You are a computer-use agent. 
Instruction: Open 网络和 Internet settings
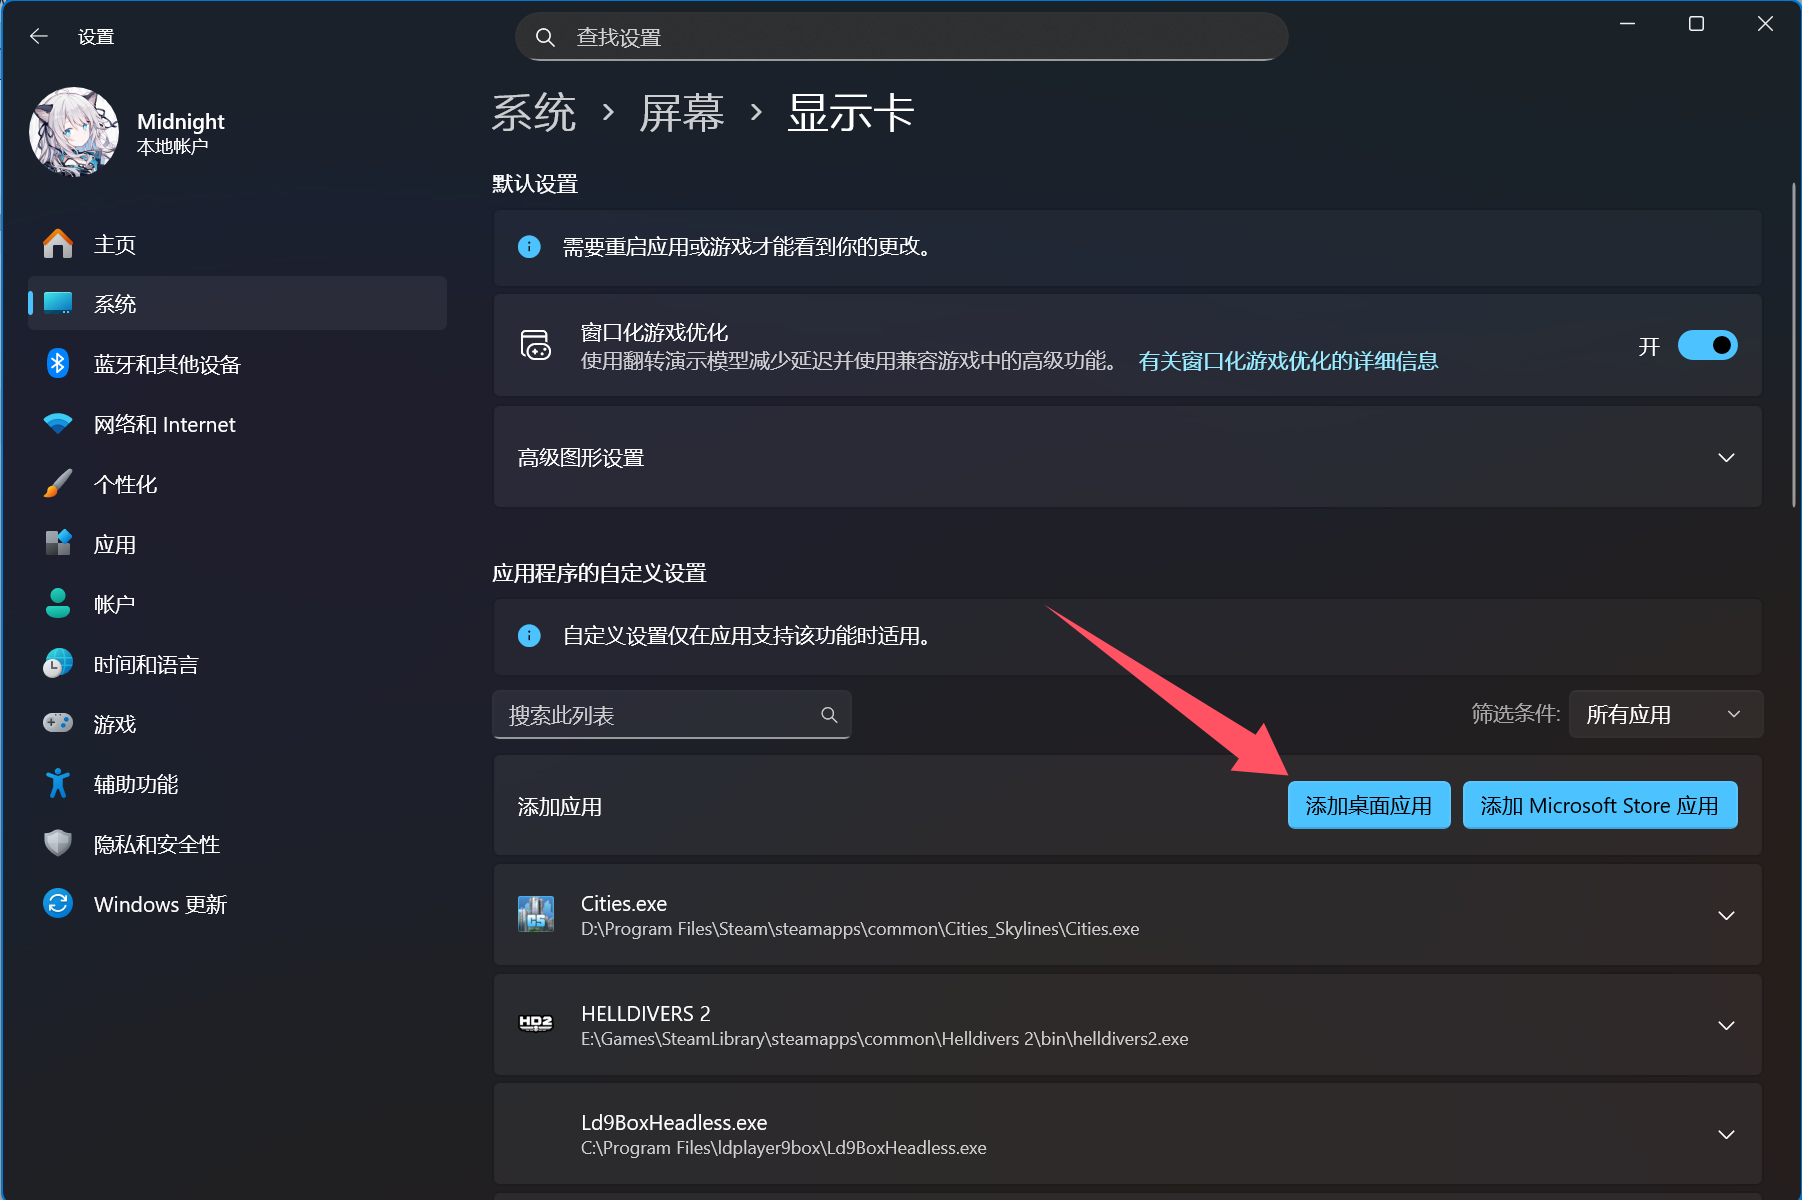coord(165,424)
